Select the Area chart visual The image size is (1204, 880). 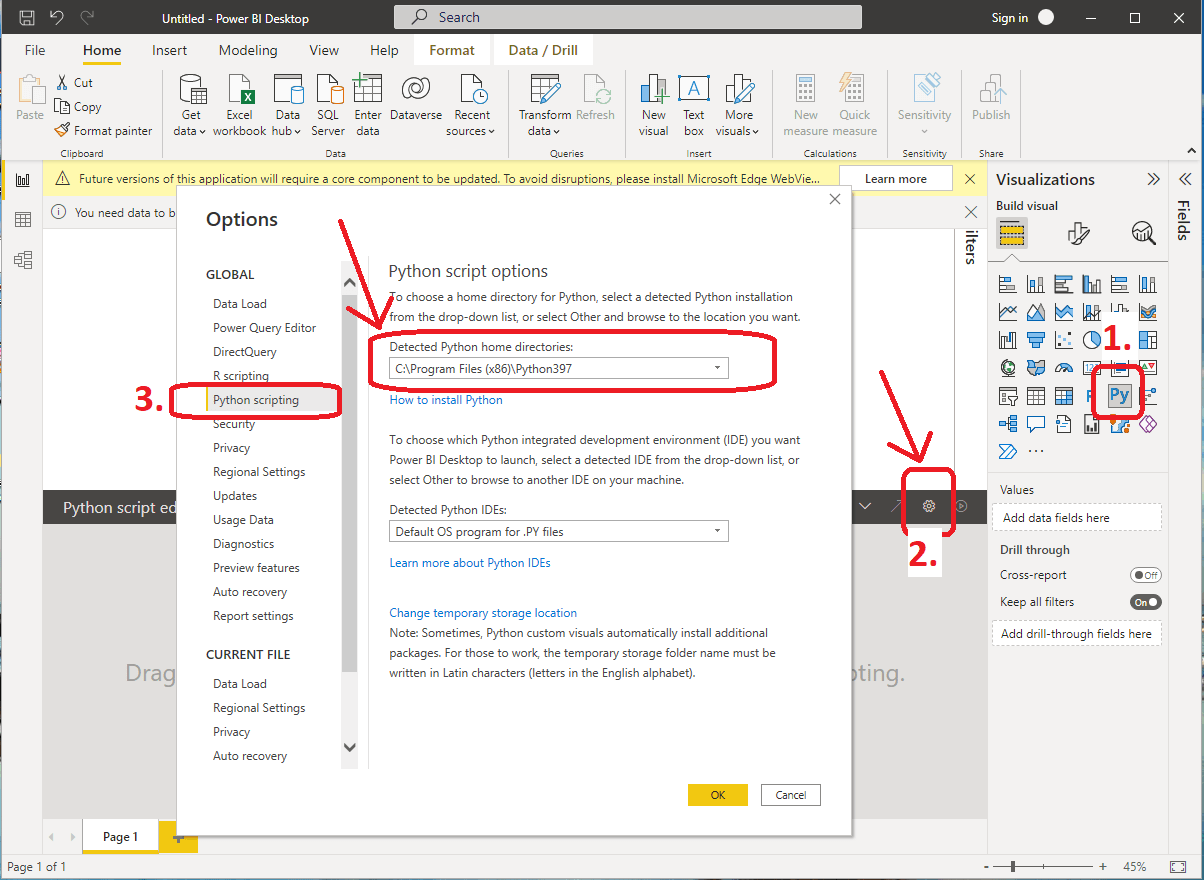click(1036, 311)
